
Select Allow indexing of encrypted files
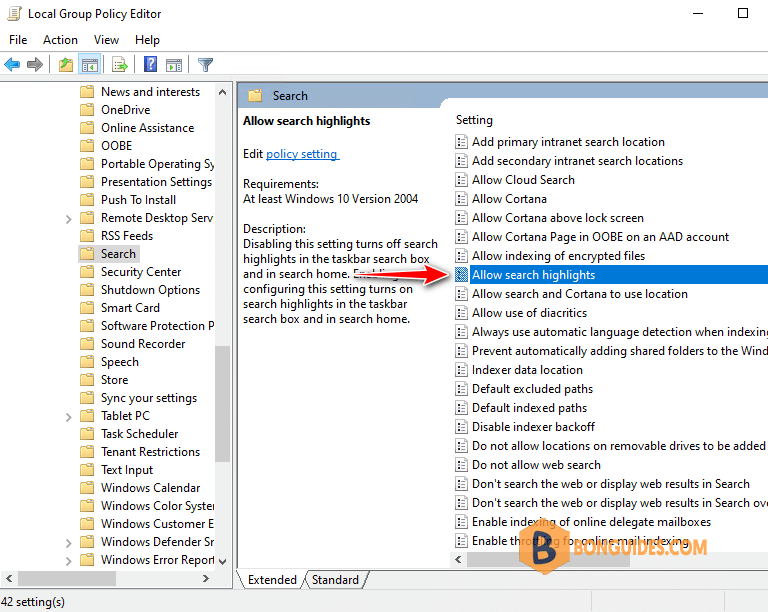point(558,256)
